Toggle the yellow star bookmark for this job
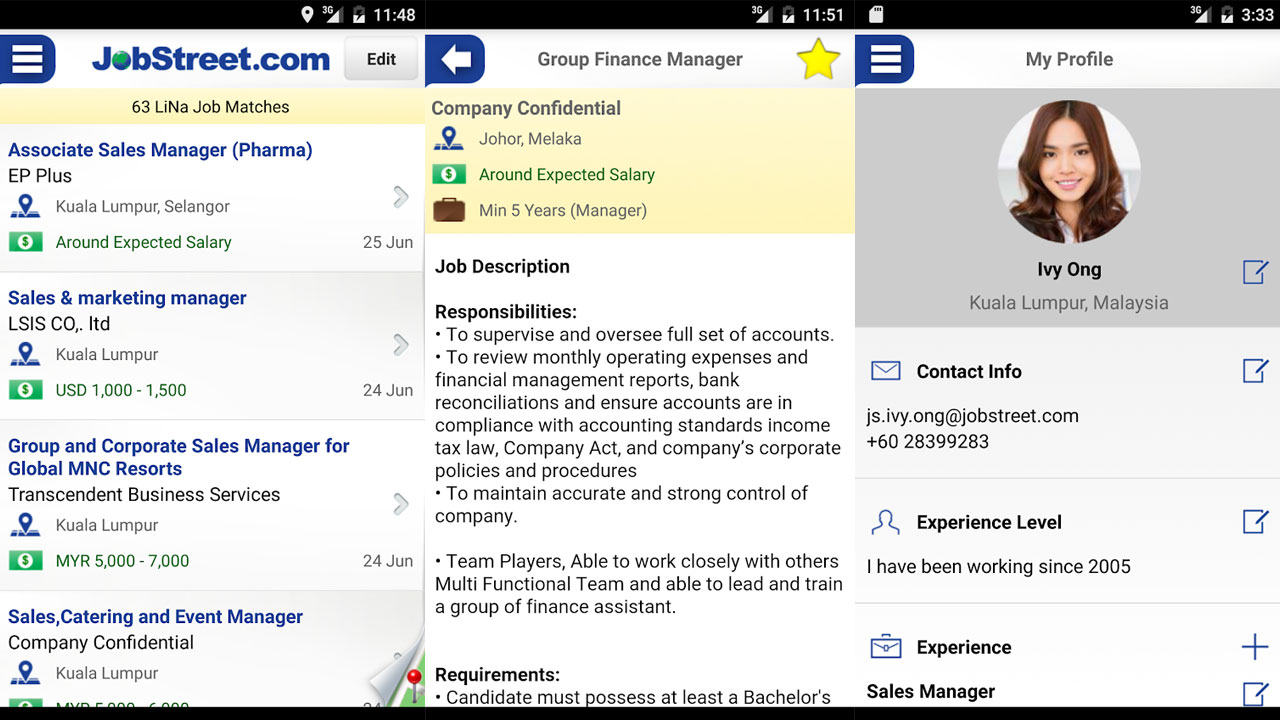The image size is (1280, 720). 818,60
